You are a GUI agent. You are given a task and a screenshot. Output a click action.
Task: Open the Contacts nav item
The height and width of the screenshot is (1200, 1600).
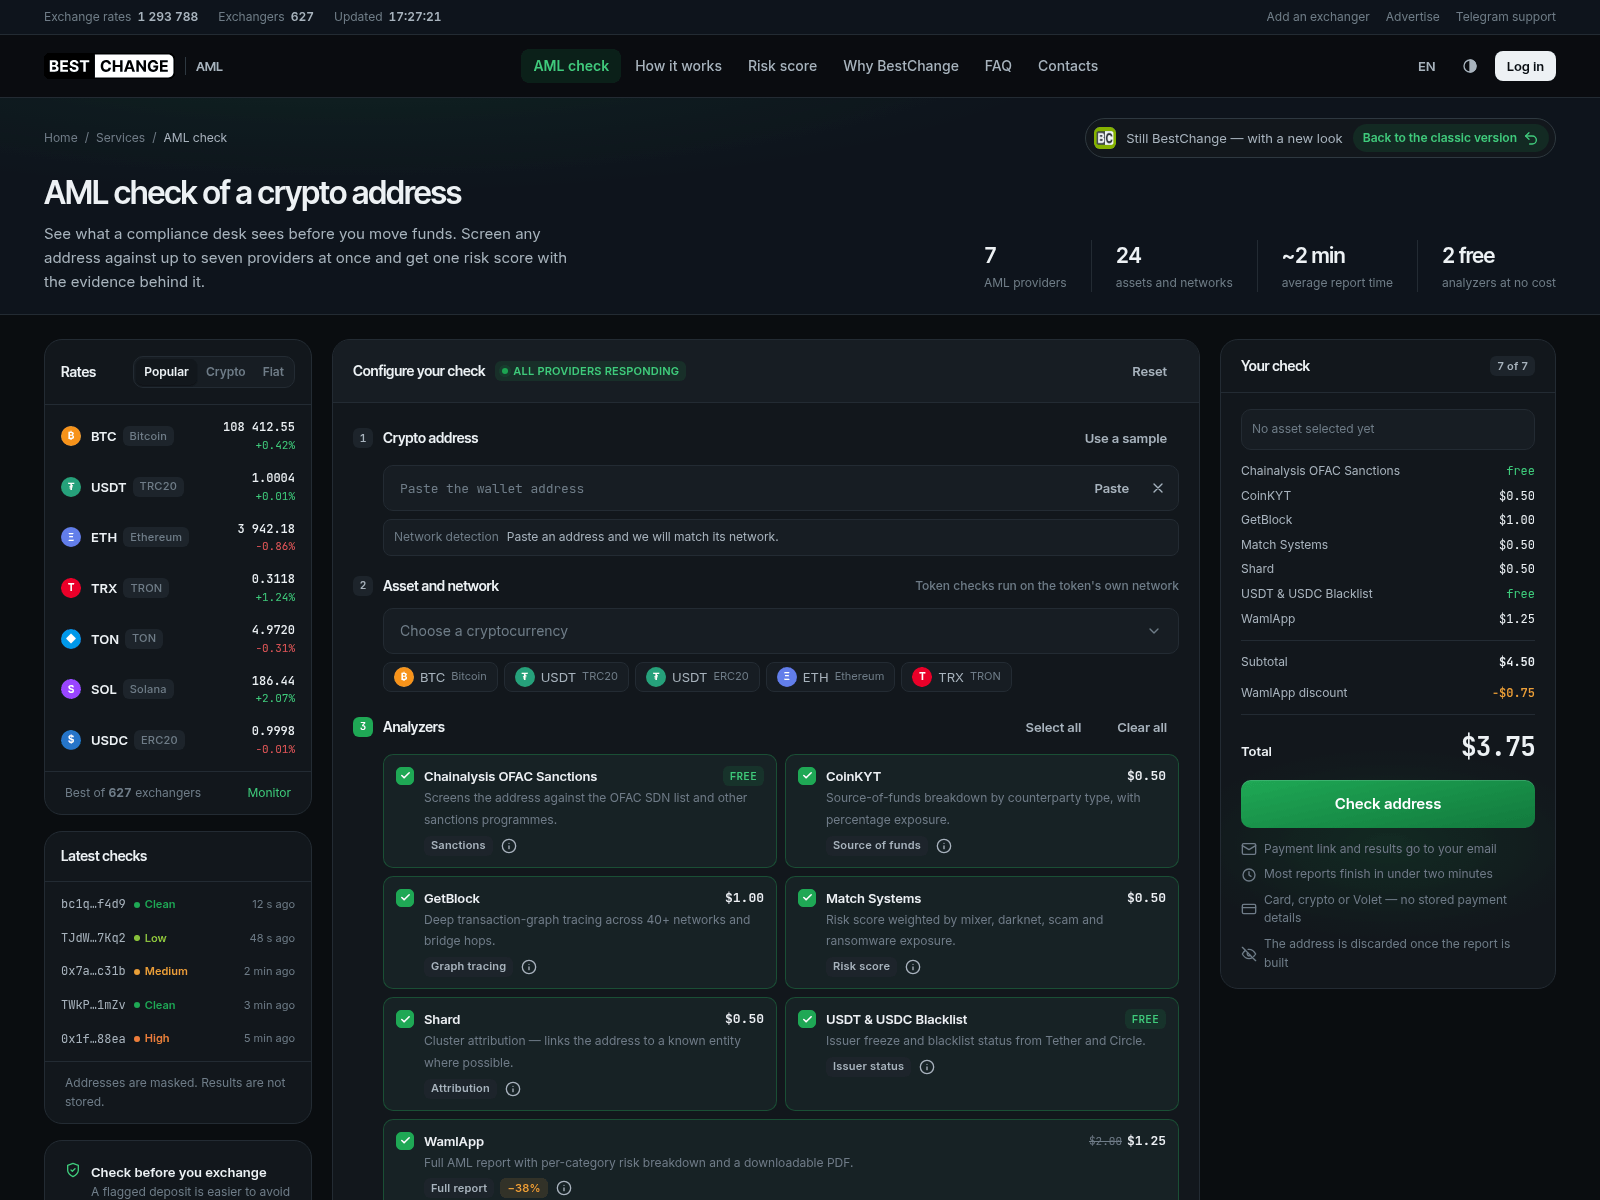pyautogui.click(x=1068, y=66)
